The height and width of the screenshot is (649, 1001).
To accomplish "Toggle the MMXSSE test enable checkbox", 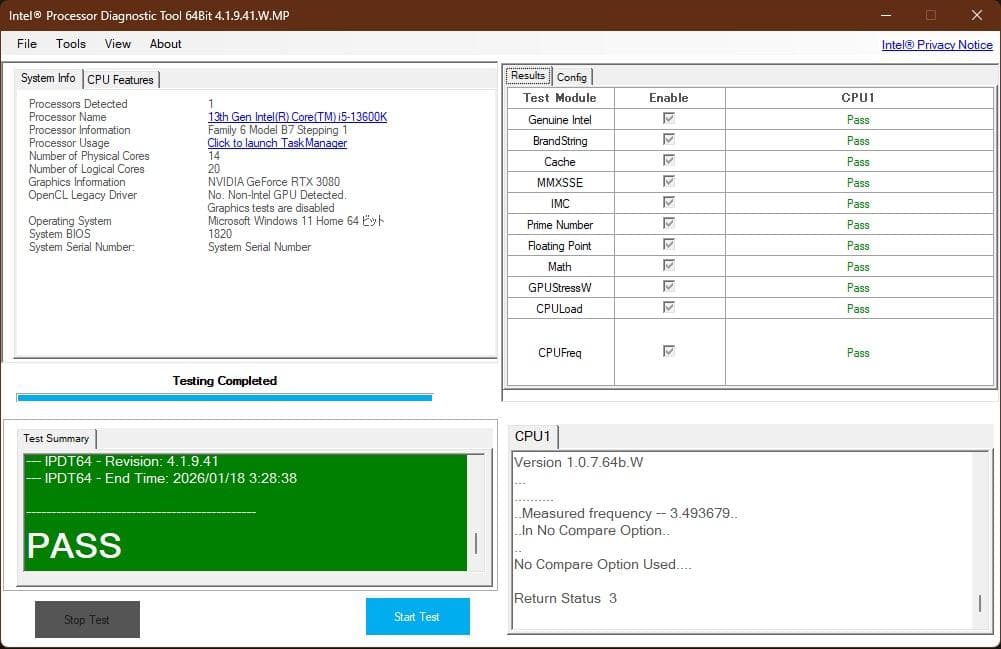I will tap(668, 182).
